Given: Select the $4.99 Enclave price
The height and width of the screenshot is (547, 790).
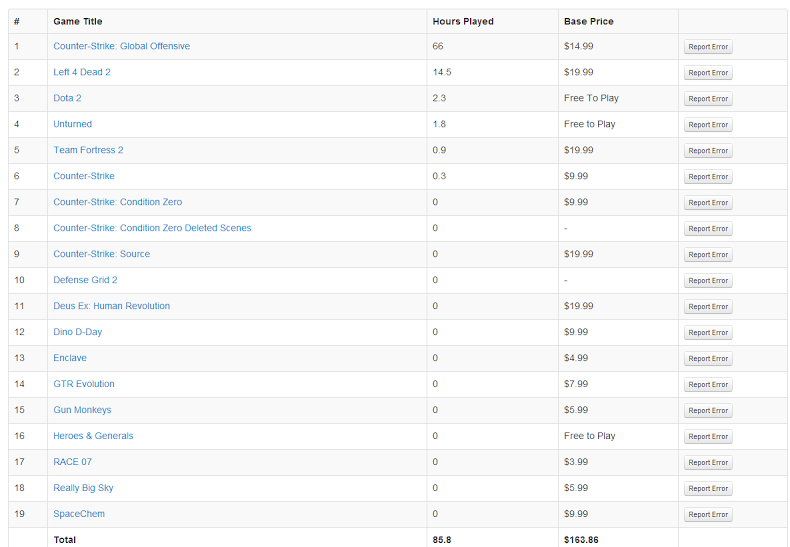Looking at the screenshot, I should (x=576, y=358).
